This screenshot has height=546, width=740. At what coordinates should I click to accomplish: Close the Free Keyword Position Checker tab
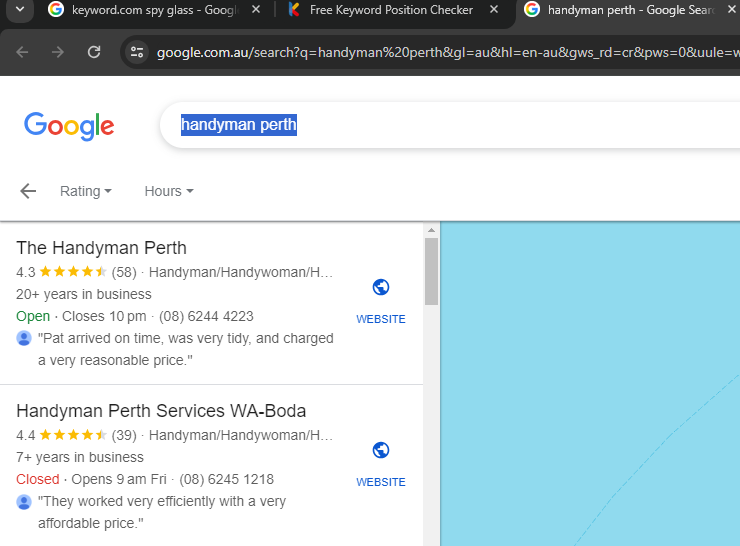click(494, 9)
